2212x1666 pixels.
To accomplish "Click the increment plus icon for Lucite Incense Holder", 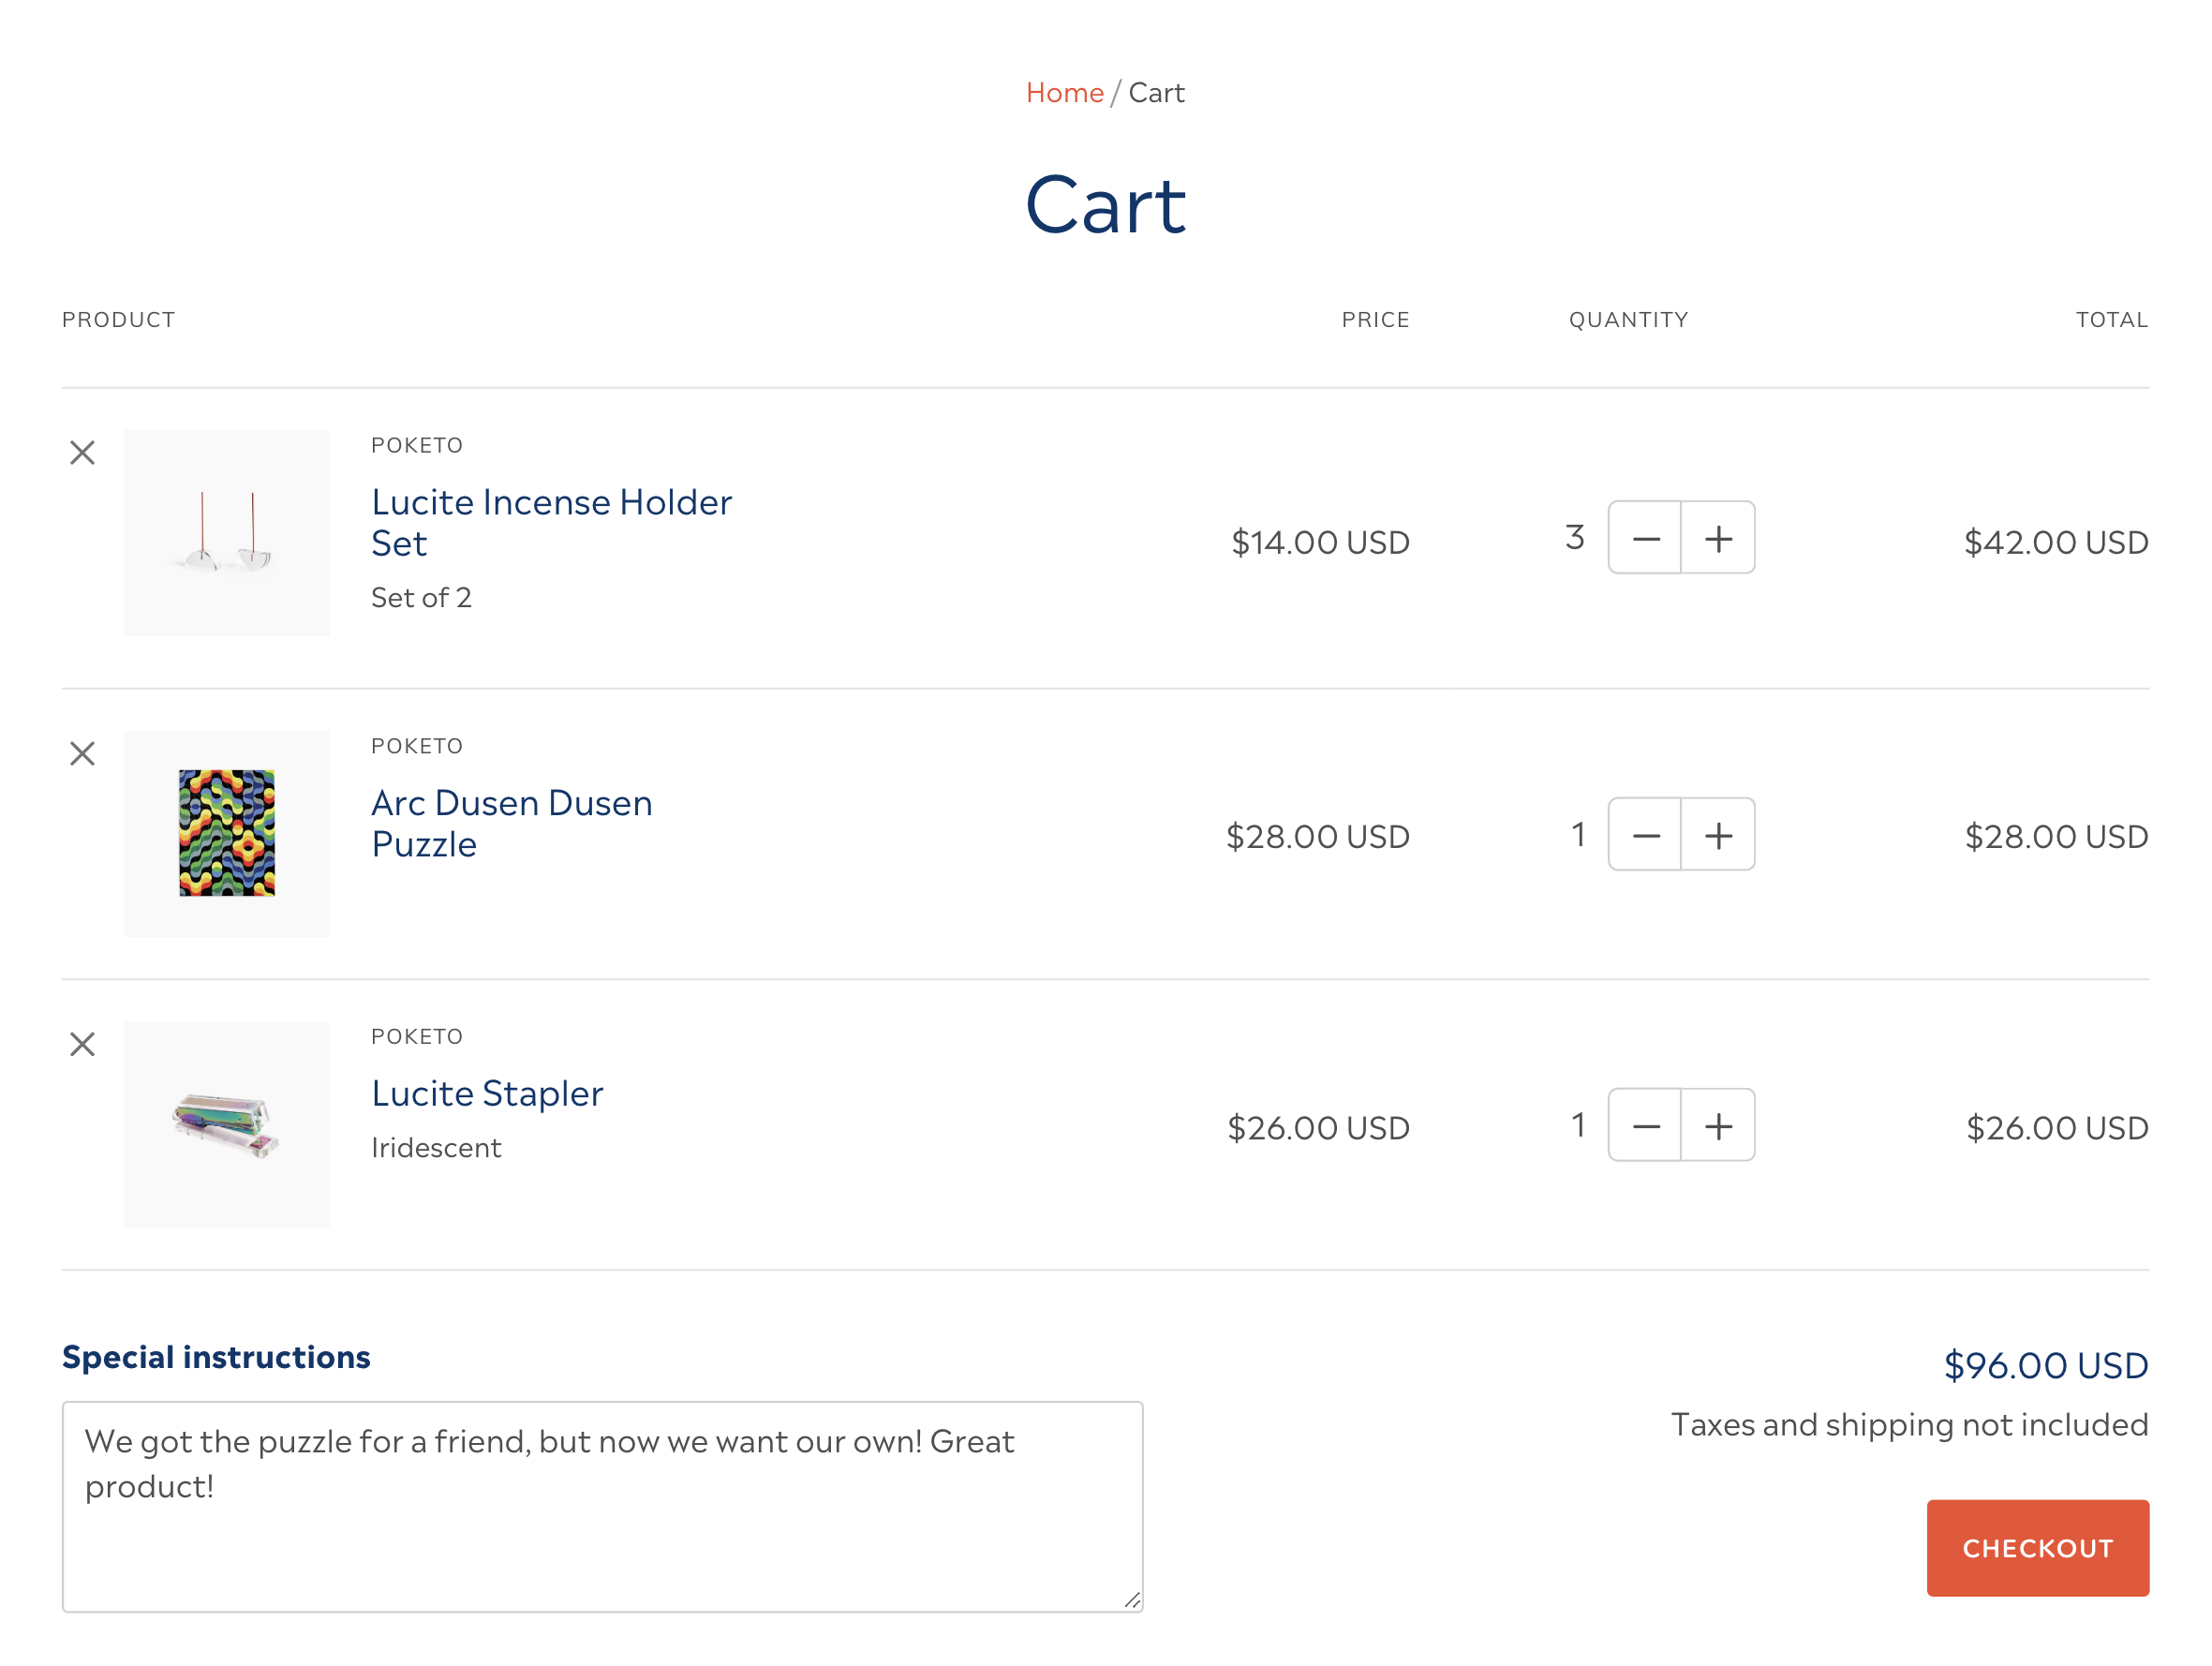I will 1718,539.
